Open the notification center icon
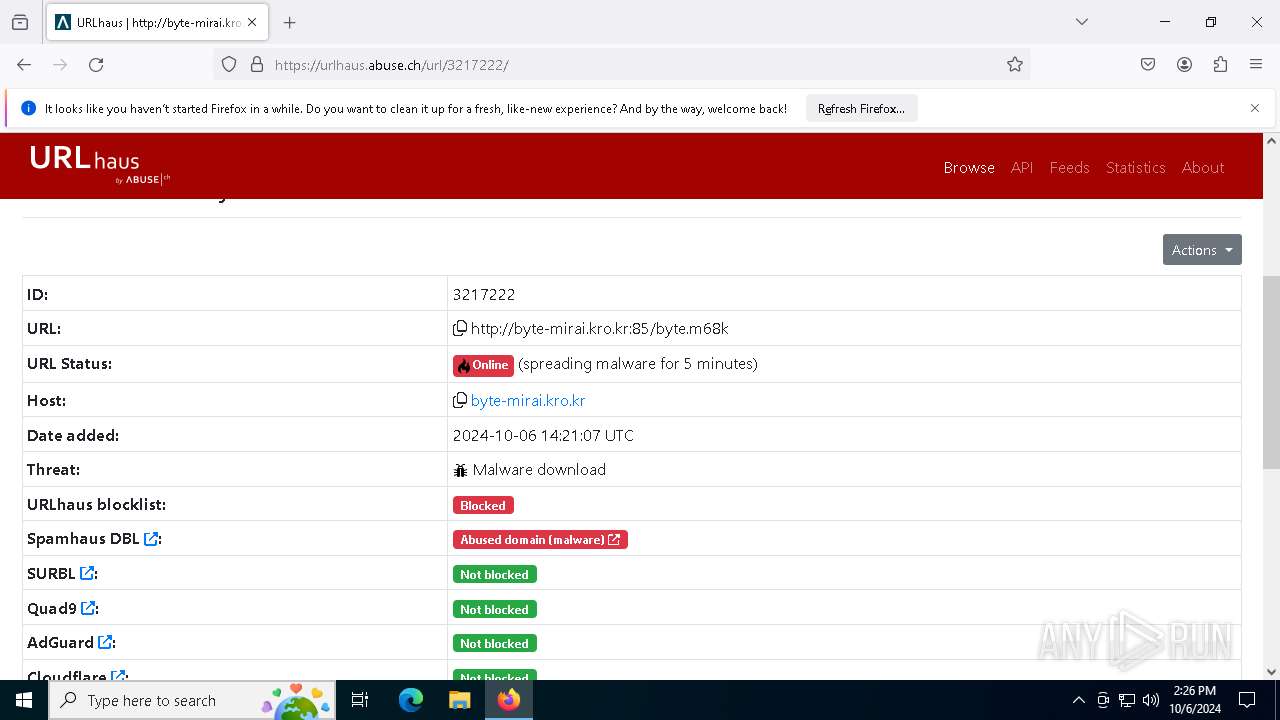The image size is (1280, 720). coord(1247,700)
